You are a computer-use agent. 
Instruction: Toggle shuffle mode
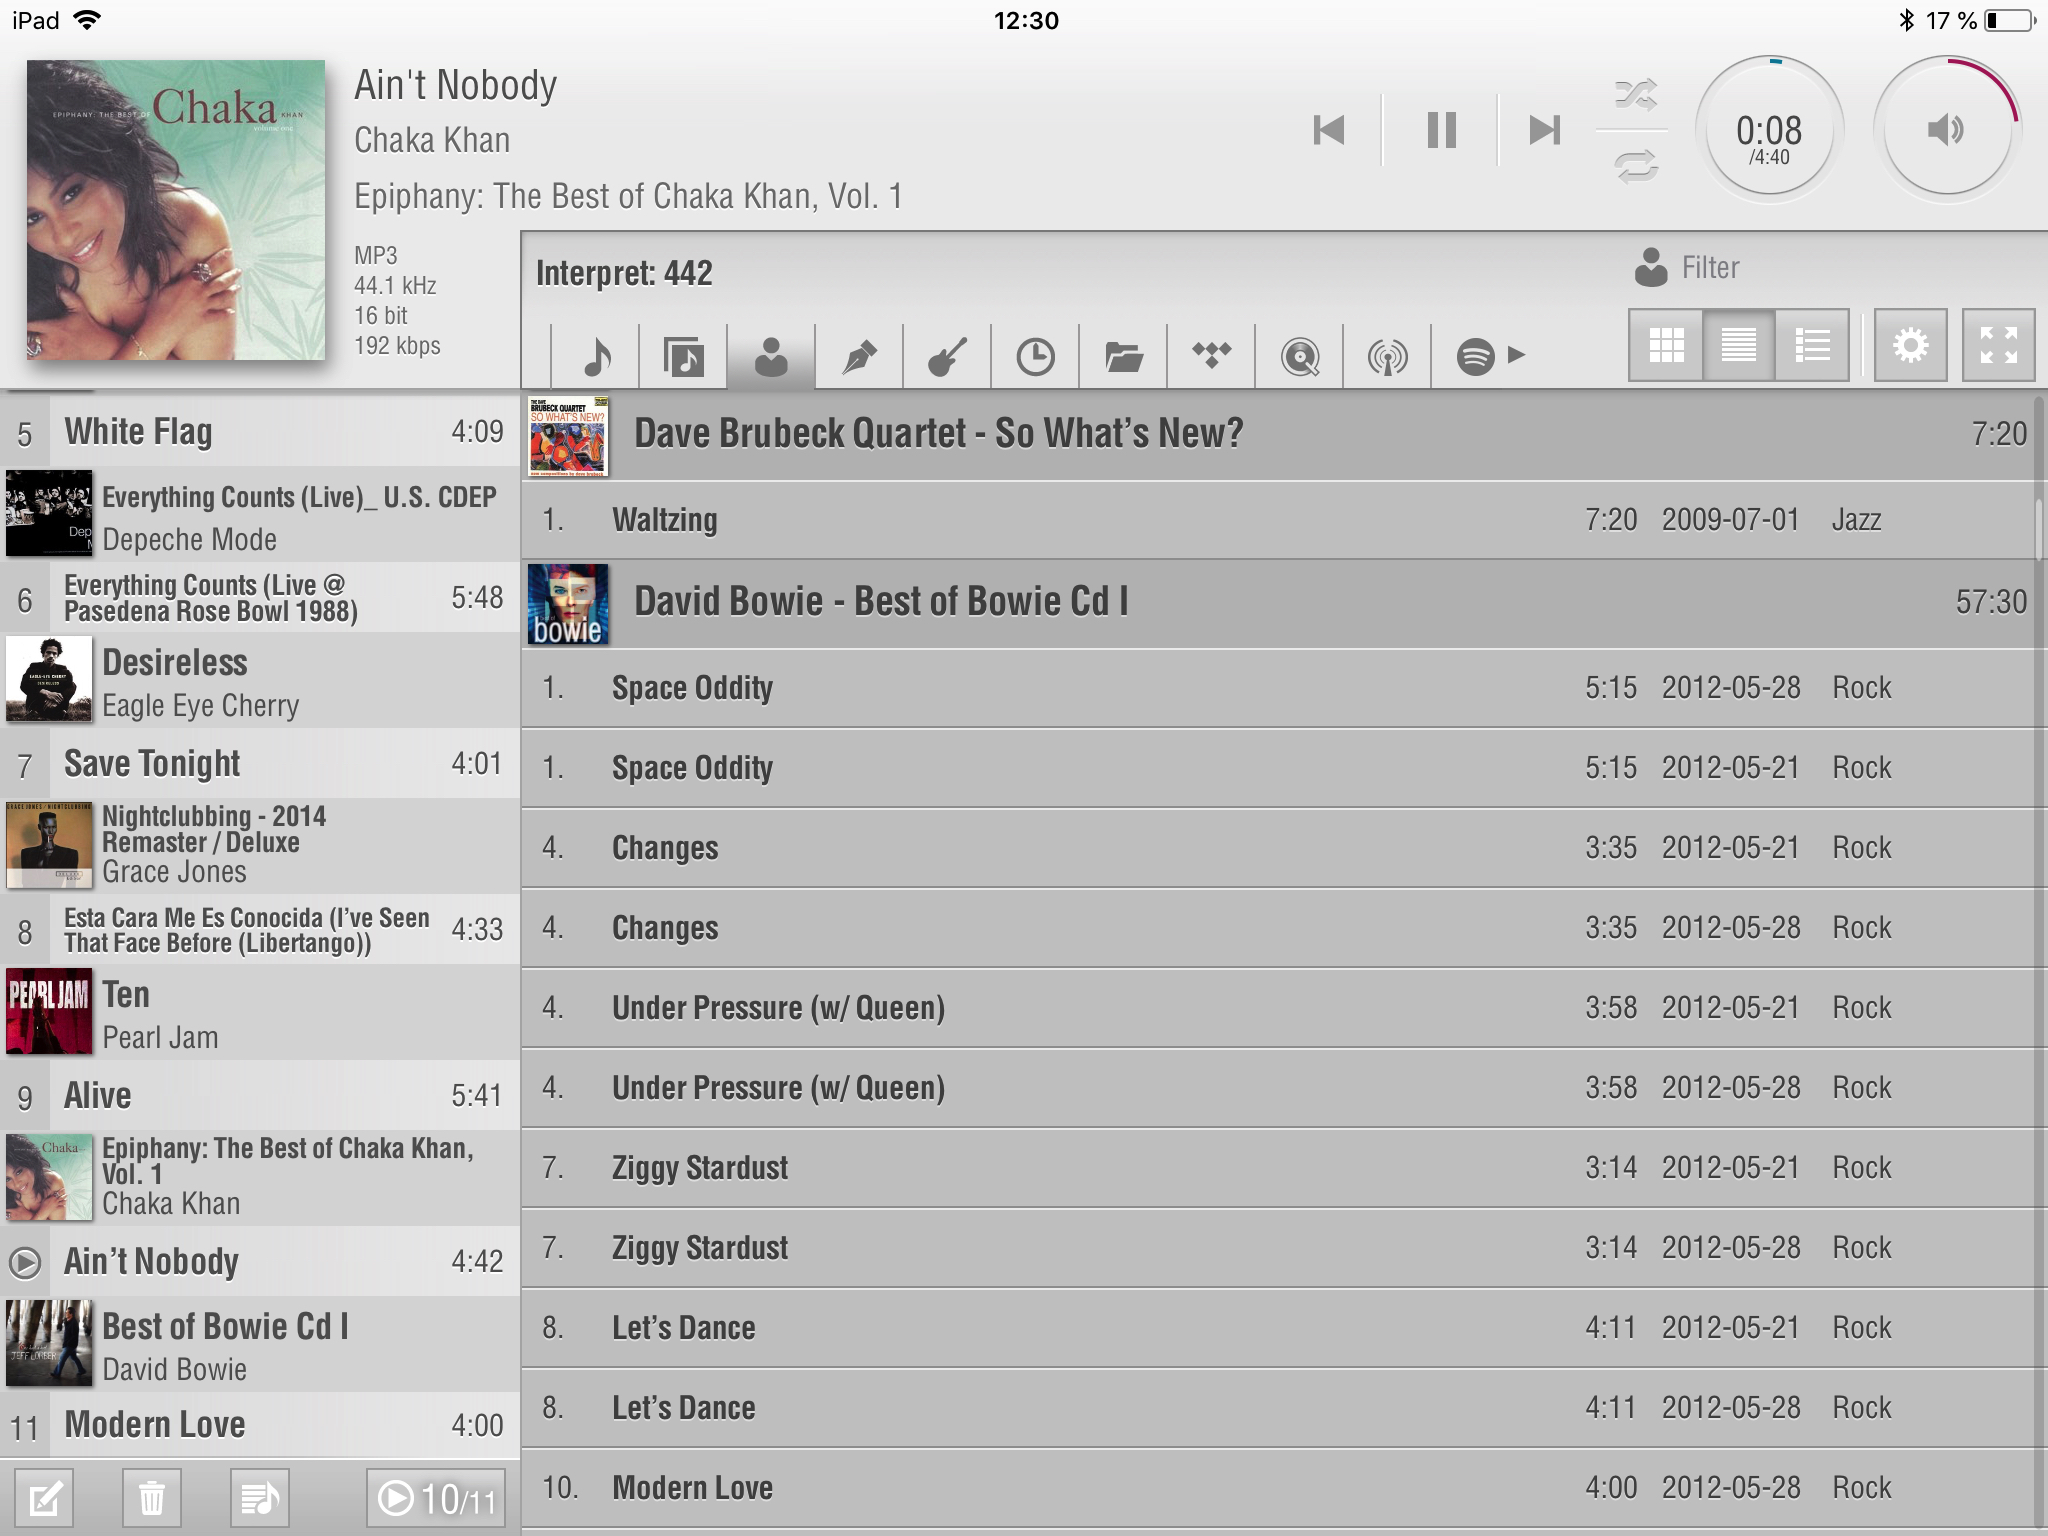click(x=1636, y=94)
